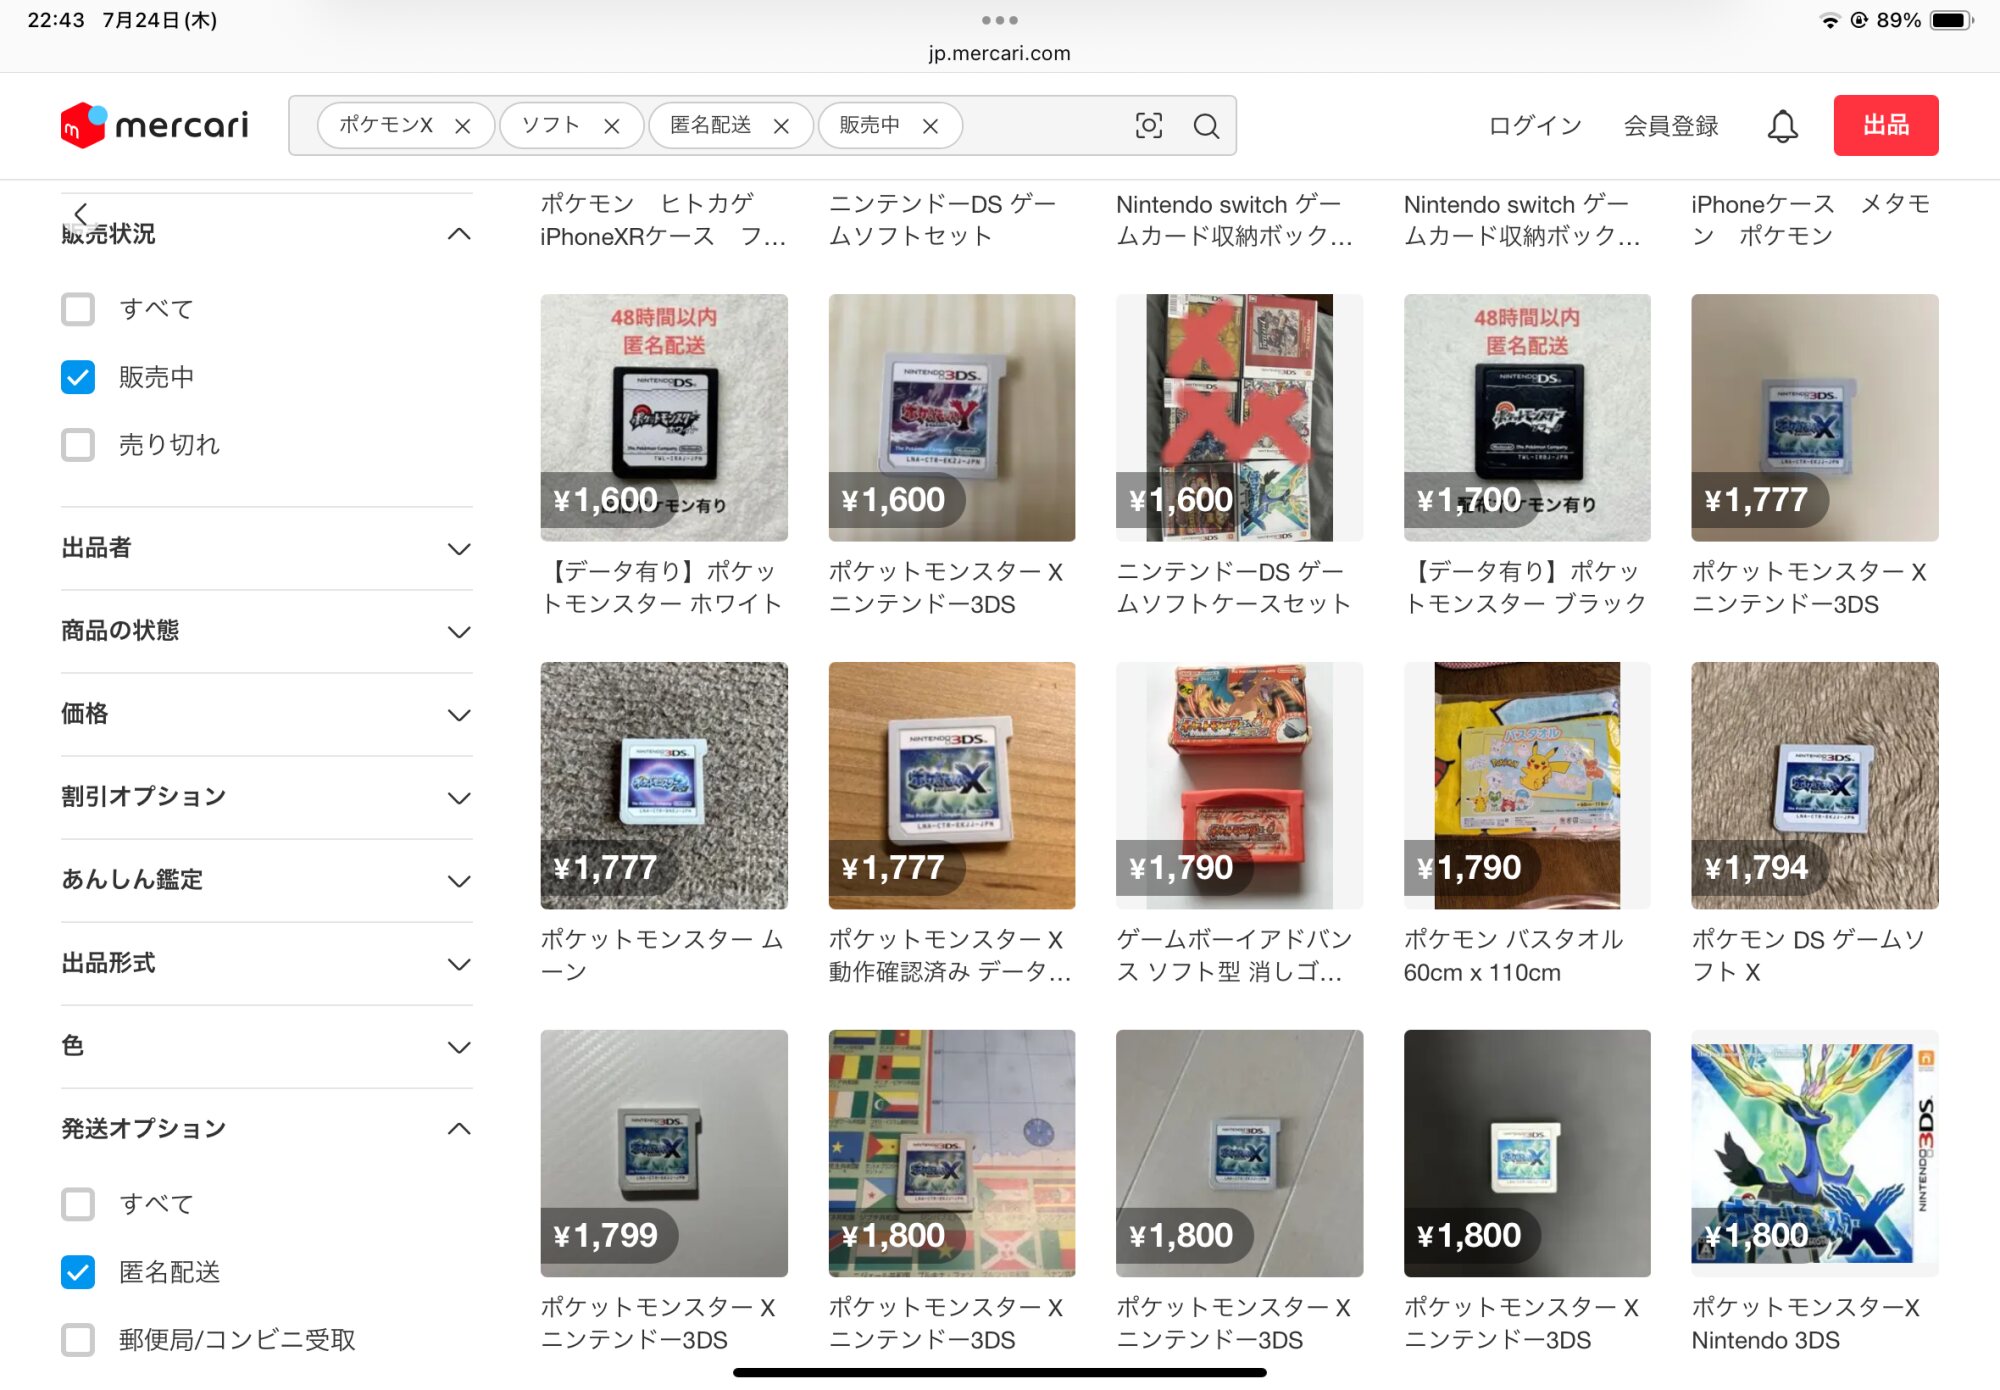The image size is (2000, 1390).
Task: Open ¥1,700 Pokemon Black listing thumbnail
Action: pyautogui.click(x=1527, y=417)
